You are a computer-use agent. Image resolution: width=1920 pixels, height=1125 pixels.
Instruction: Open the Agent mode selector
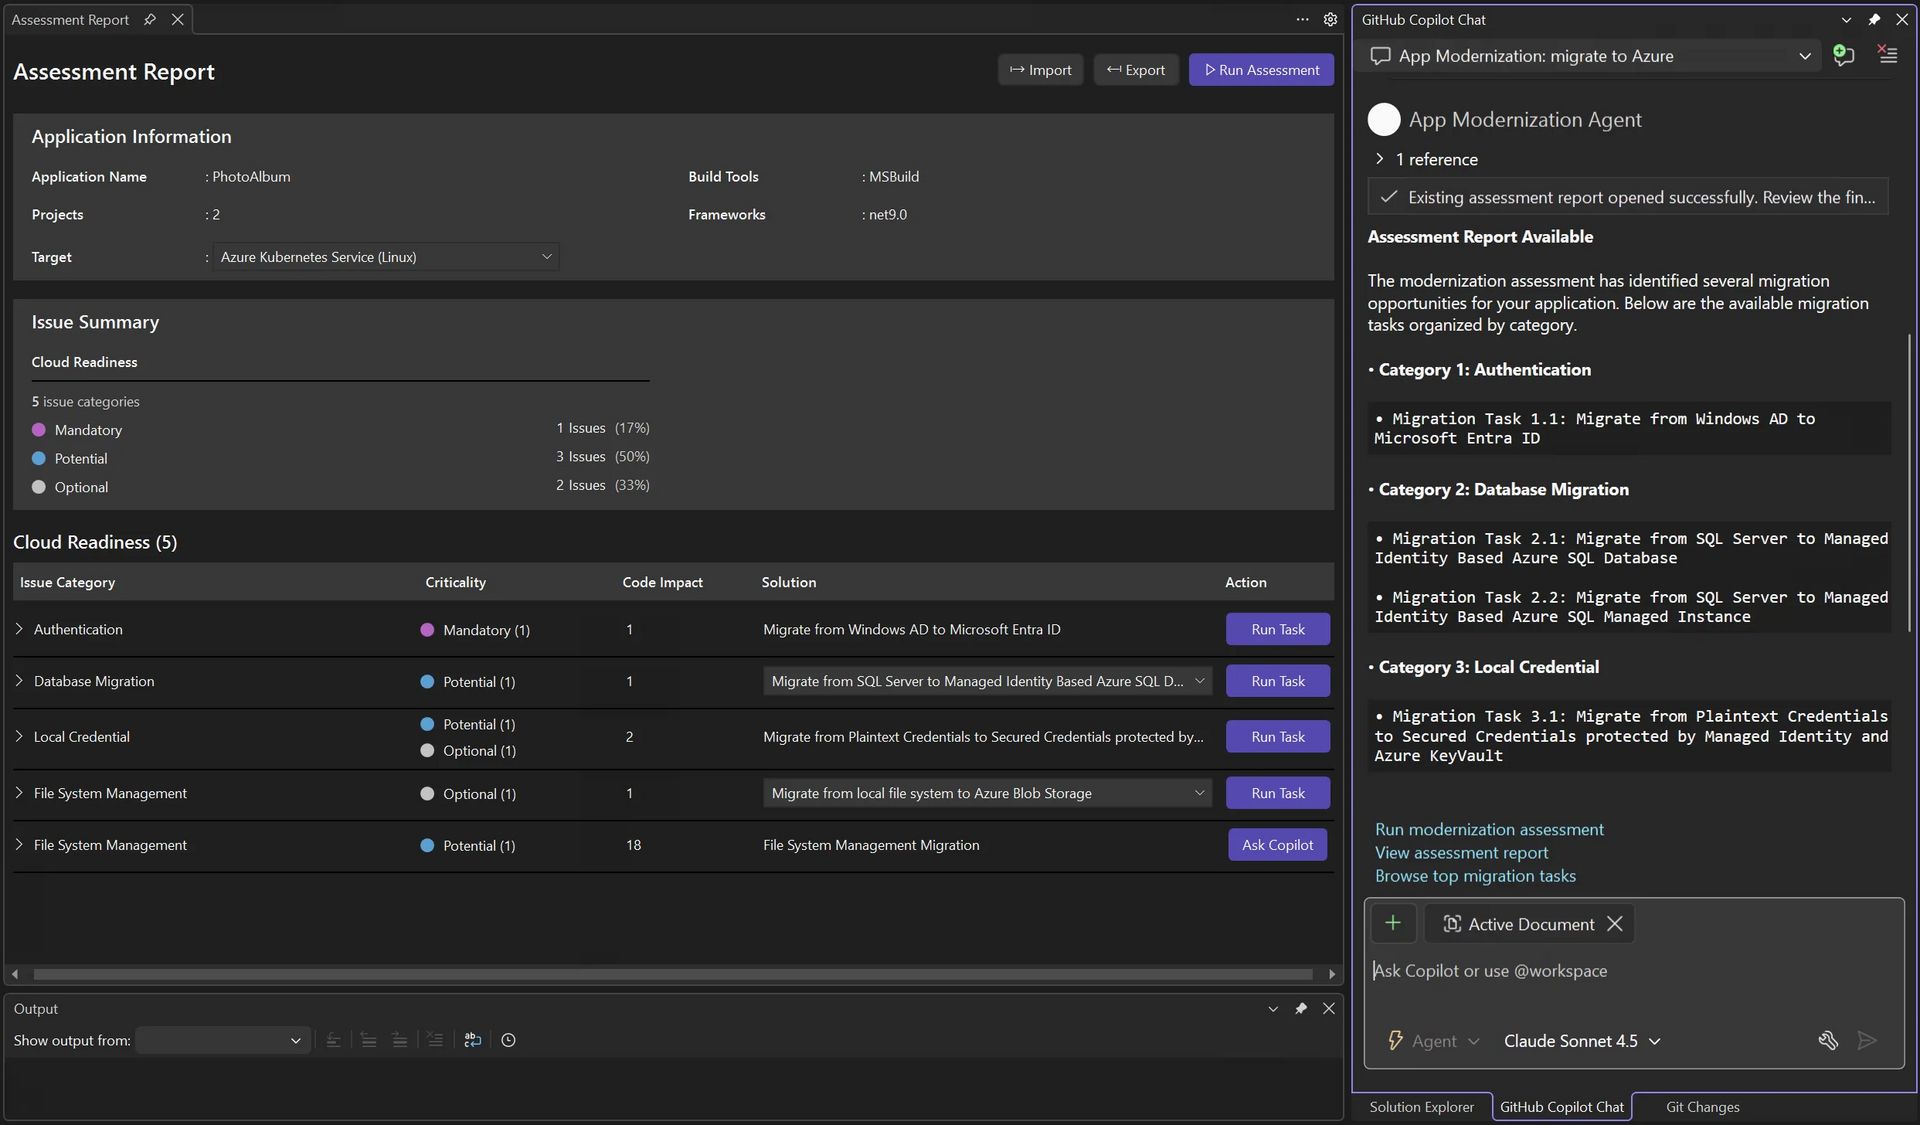click(x=1434, y=1041)
